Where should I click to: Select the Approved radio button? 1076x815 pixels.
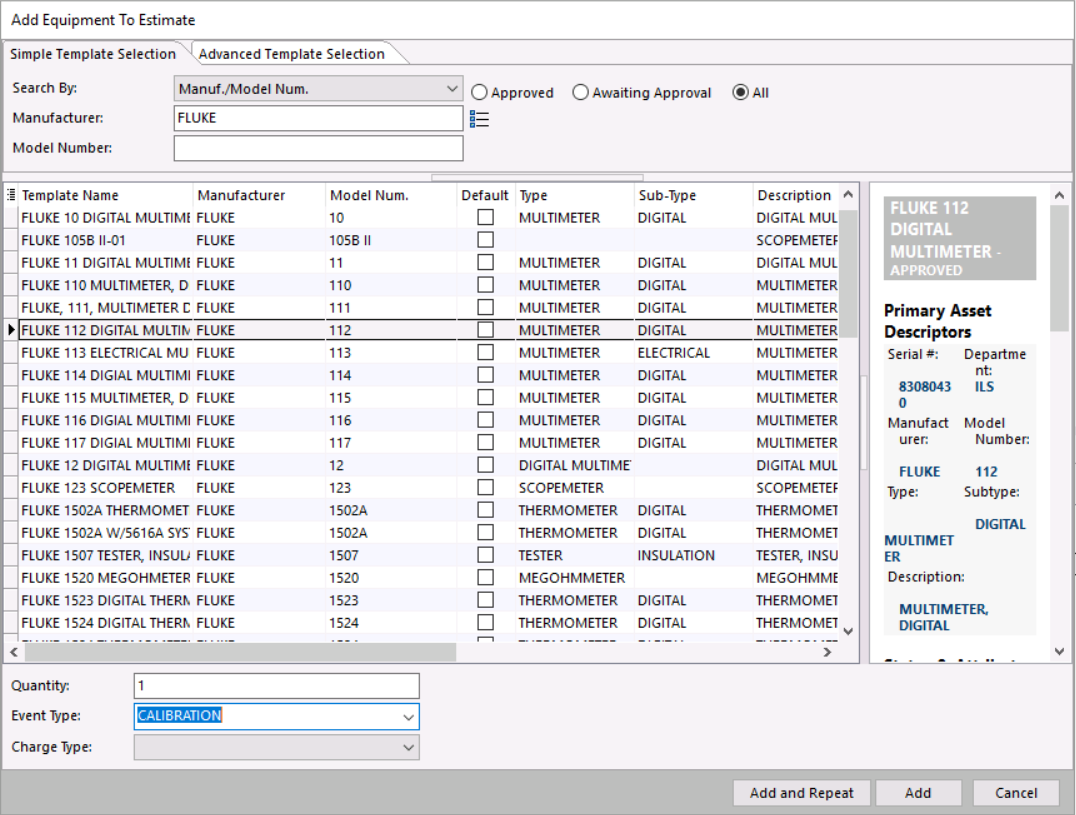coord(480,93)
